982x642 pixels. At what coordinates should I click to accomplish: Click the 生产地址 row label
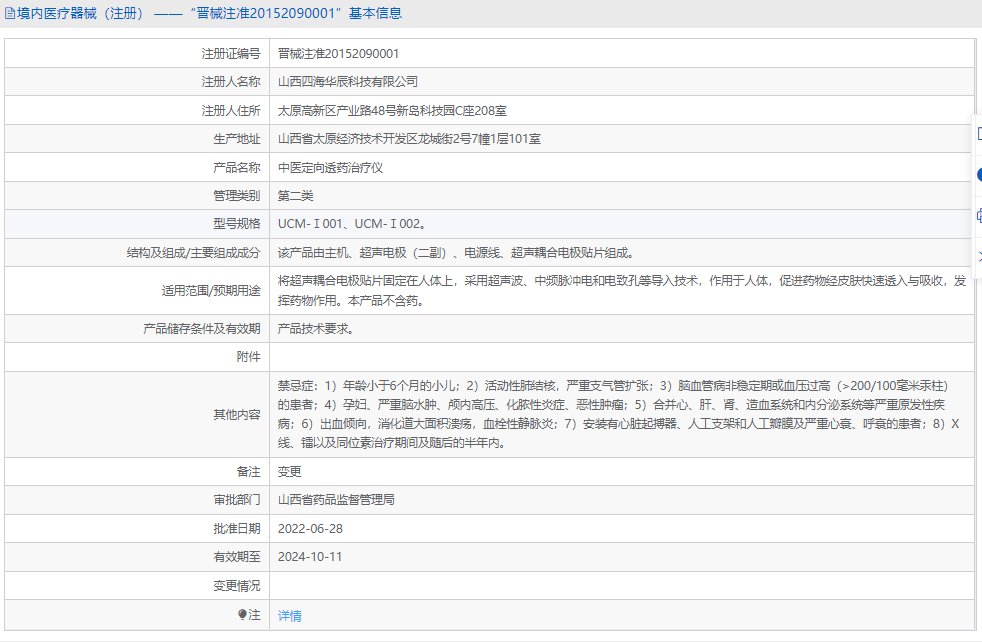pyautogui.click(x=236, y=139)
